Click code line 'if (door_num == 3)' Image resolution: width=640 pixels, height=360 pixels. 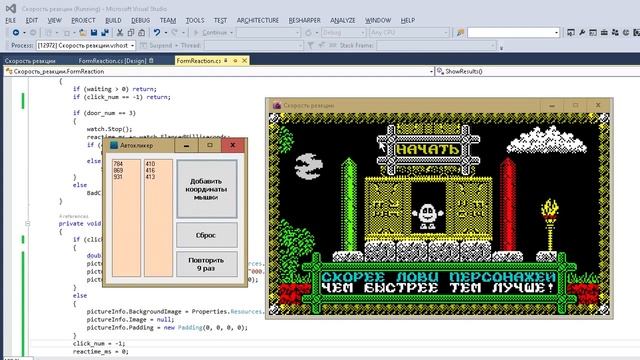(x=104, y=113)
